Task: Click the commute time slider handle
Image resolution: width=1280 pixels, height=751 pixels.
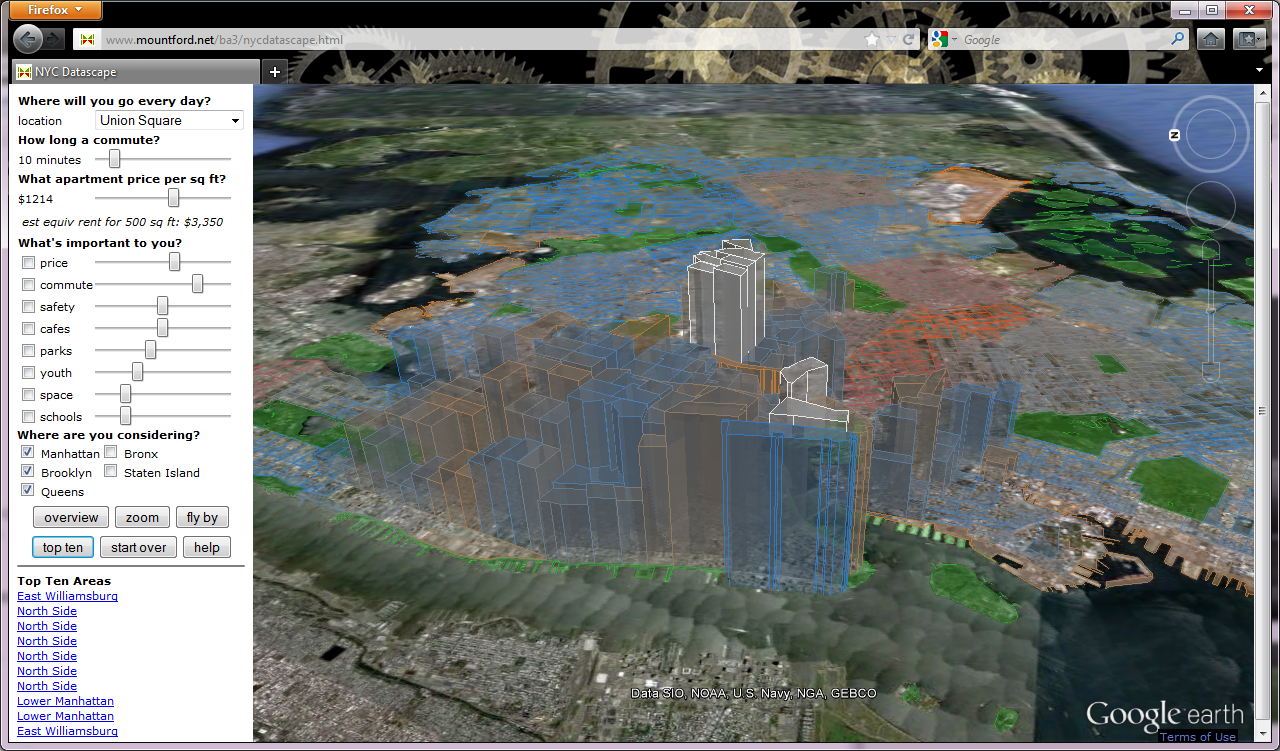Action: pyautogui.click(x=114, y=158)
